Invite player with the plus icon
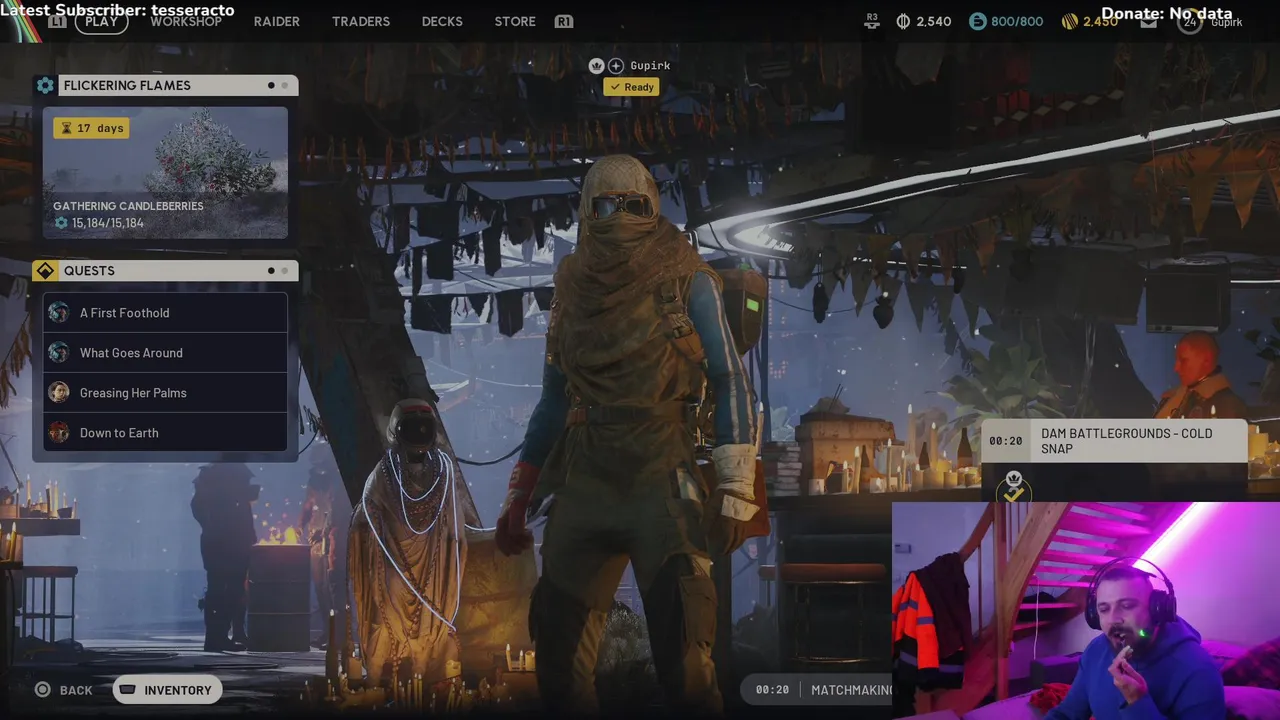The width and height of the screenshot is (1280, 720). (616, 66)
